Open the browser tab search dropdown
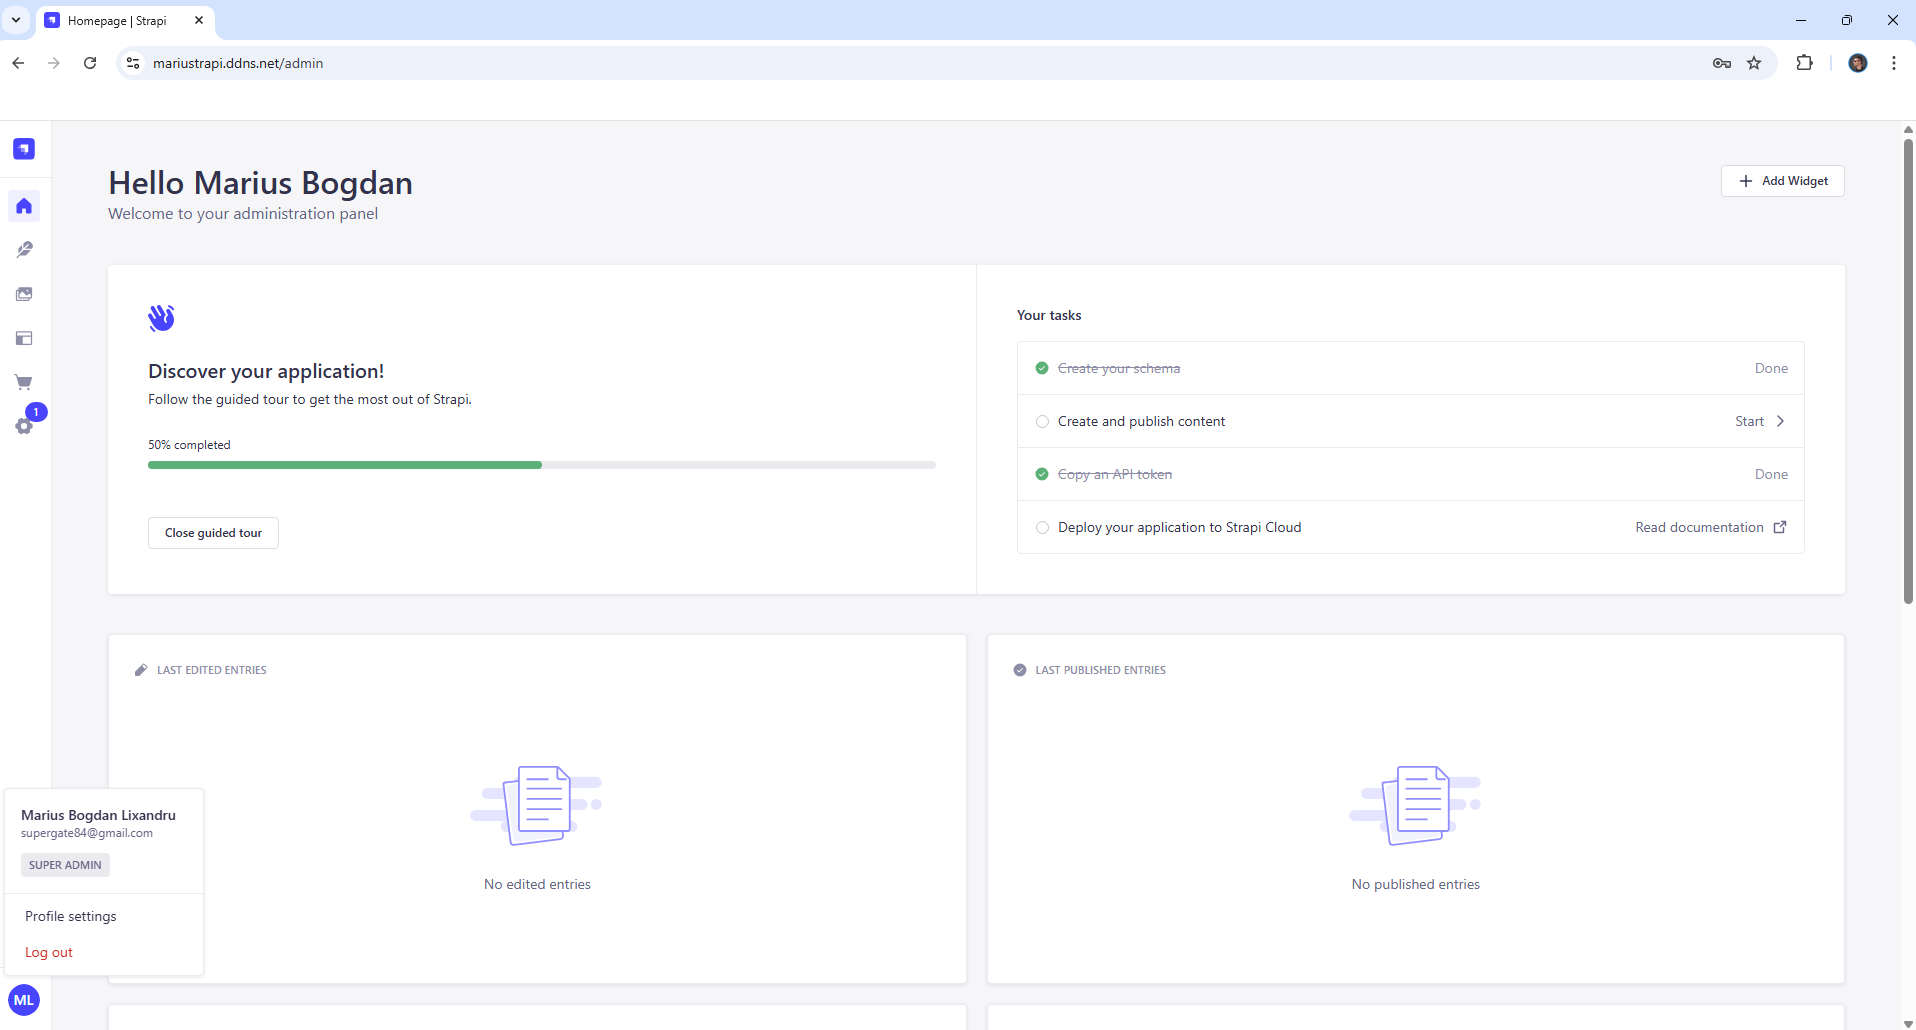 pos(16,20)
